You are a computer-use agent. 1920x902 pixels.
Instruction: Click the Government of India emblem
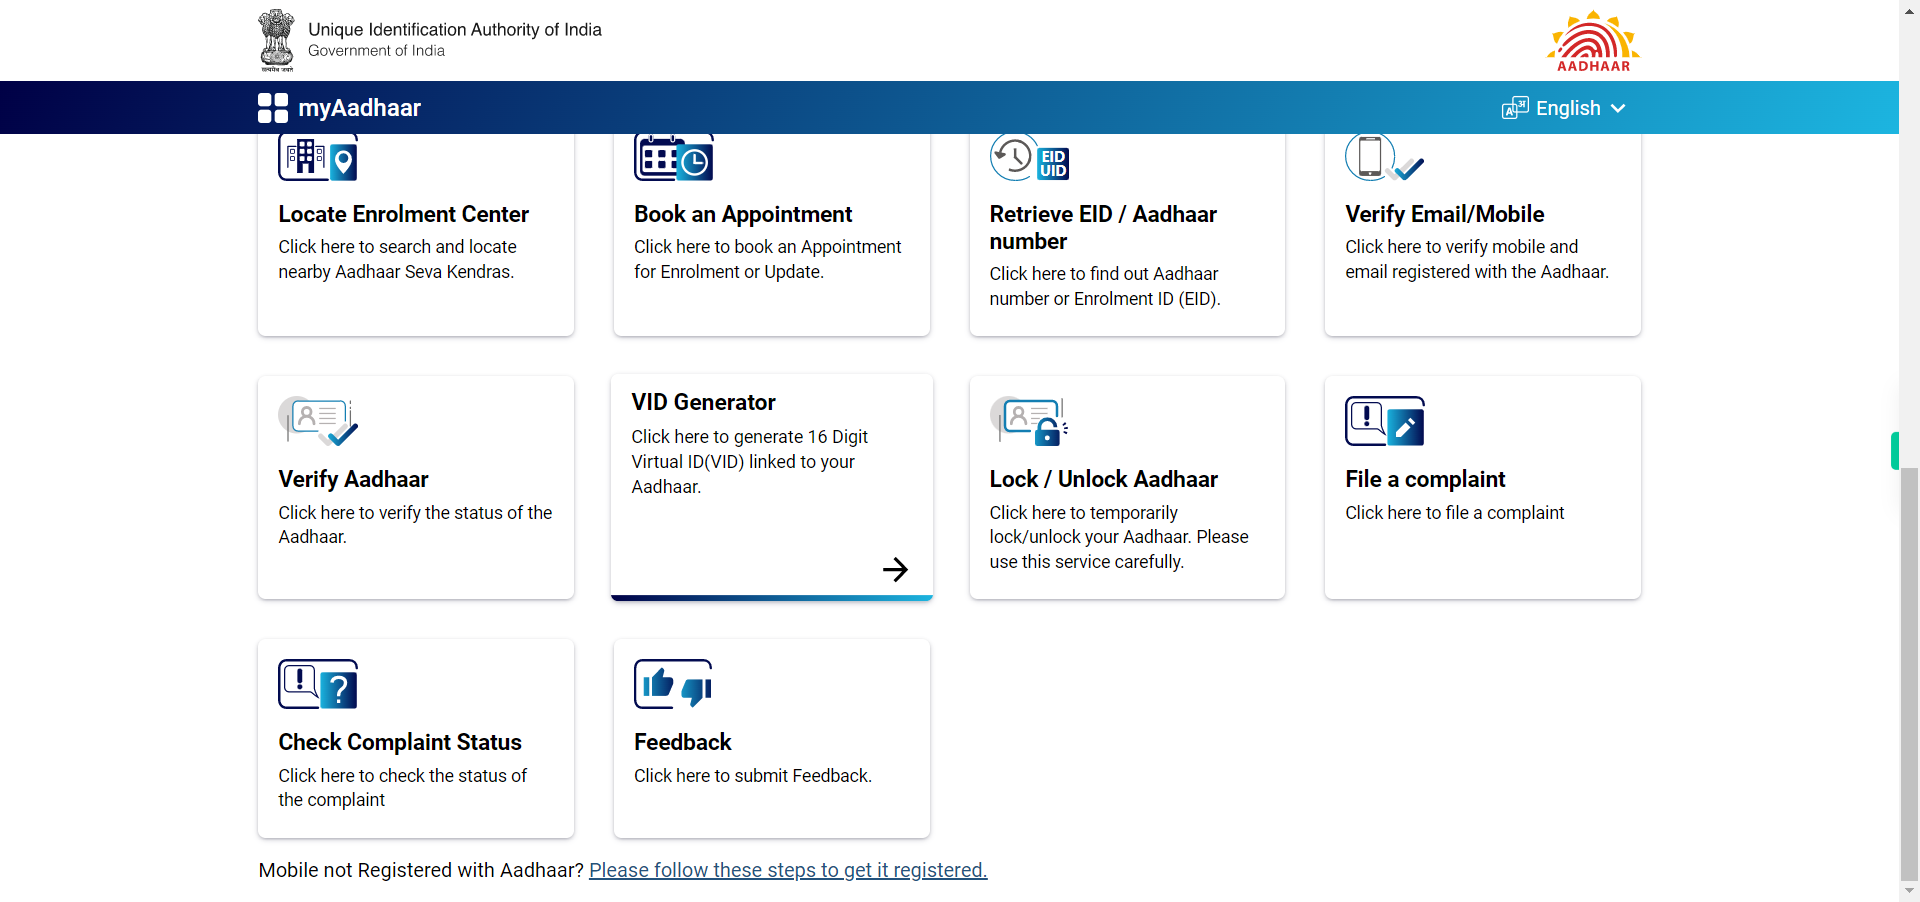[x=277, y=40]
